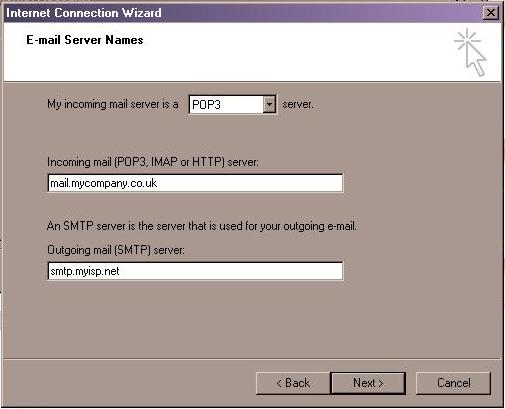
Task: Click the separator line above the buttons
Action: click(252, 359)
